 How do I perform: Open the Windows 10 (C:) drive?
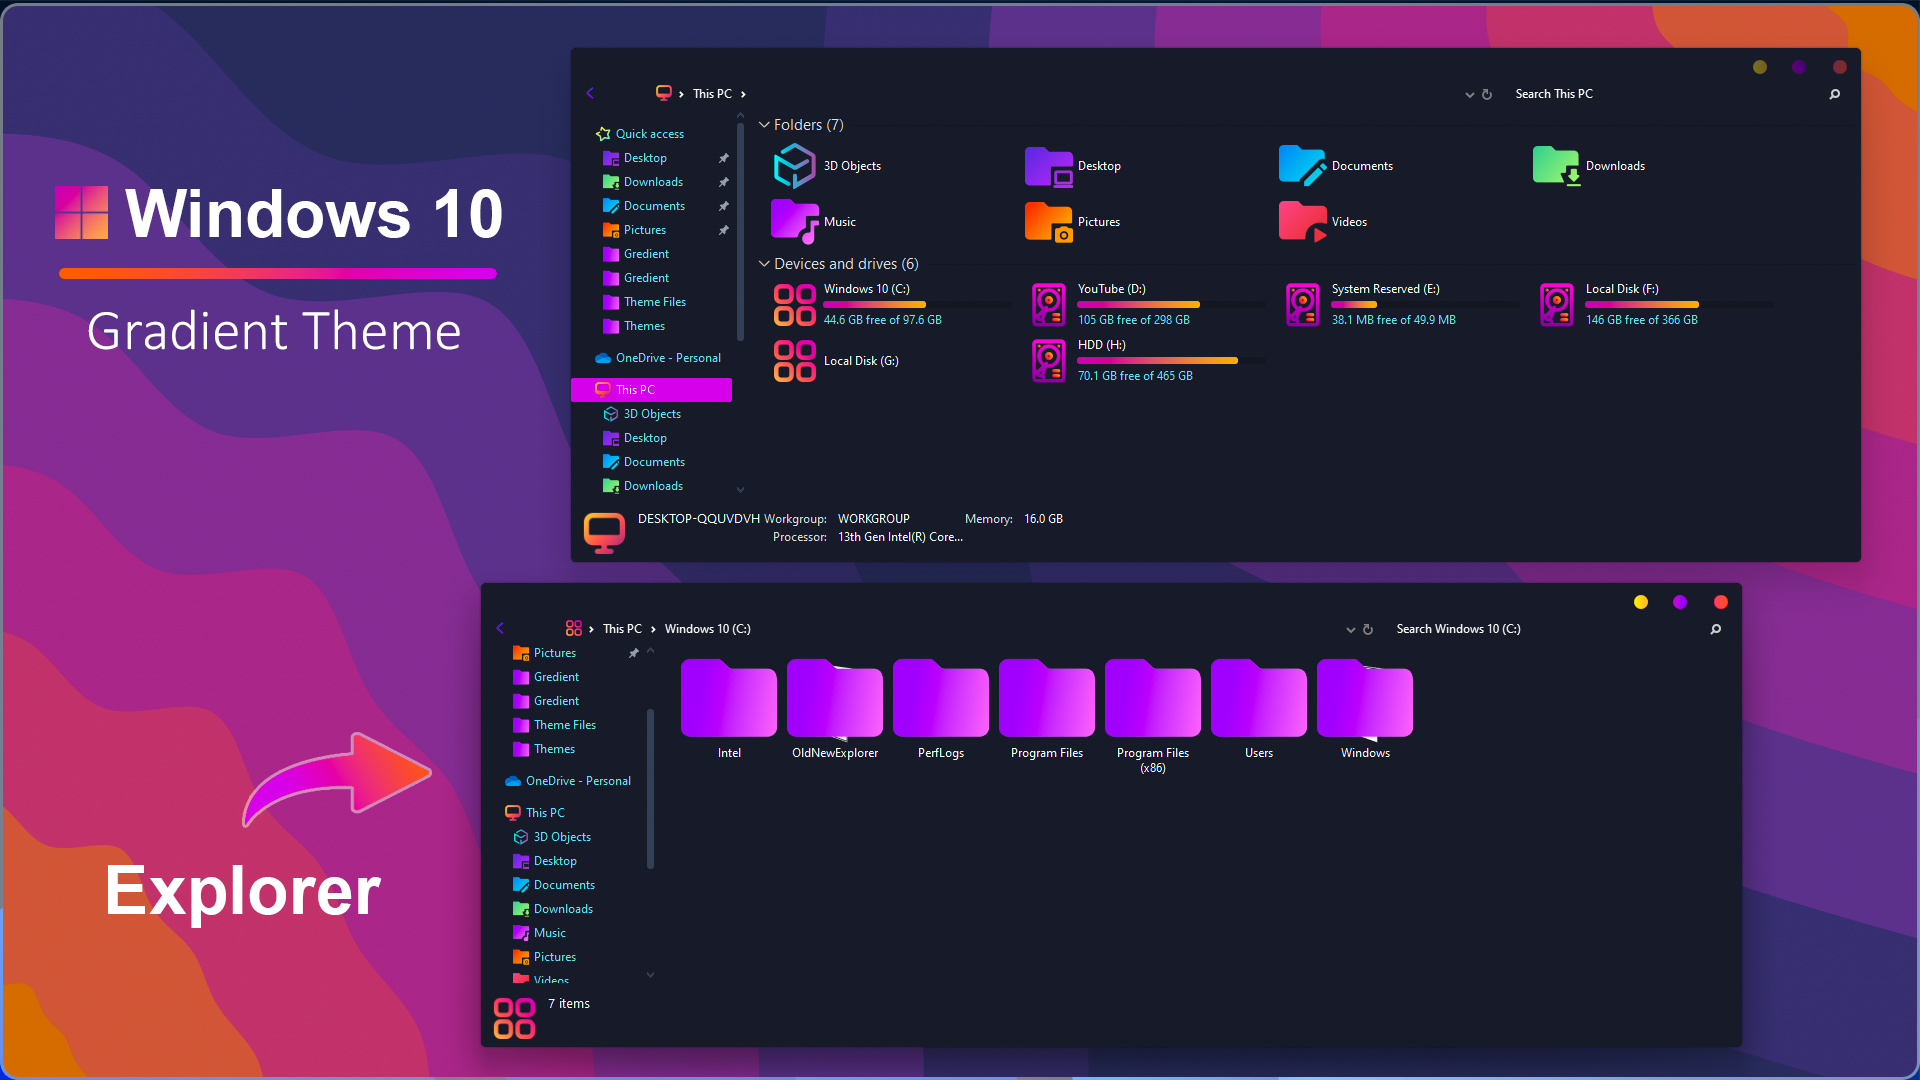[795, 304]
